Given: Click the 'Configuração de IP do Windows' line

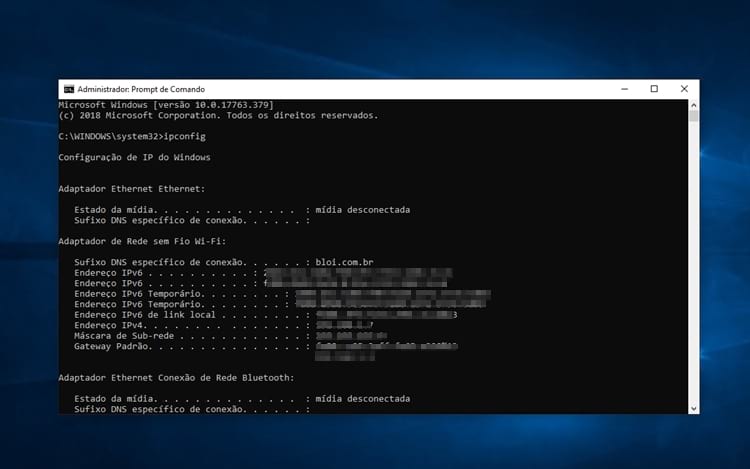Looking at the screenshot, I should [x=135, y=157].
